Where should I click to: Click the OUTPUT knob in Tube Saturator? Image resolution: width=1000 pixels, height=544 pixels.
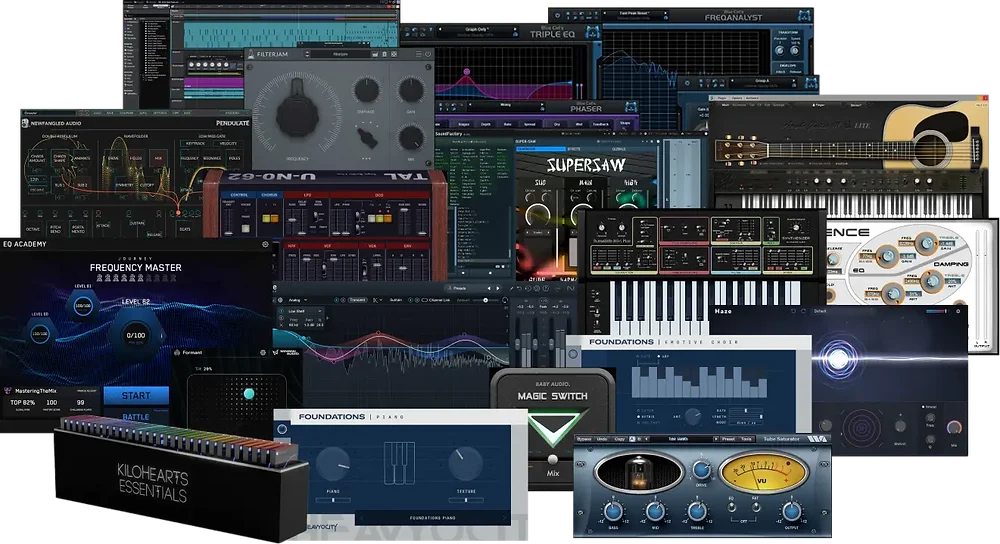point(791,511)
